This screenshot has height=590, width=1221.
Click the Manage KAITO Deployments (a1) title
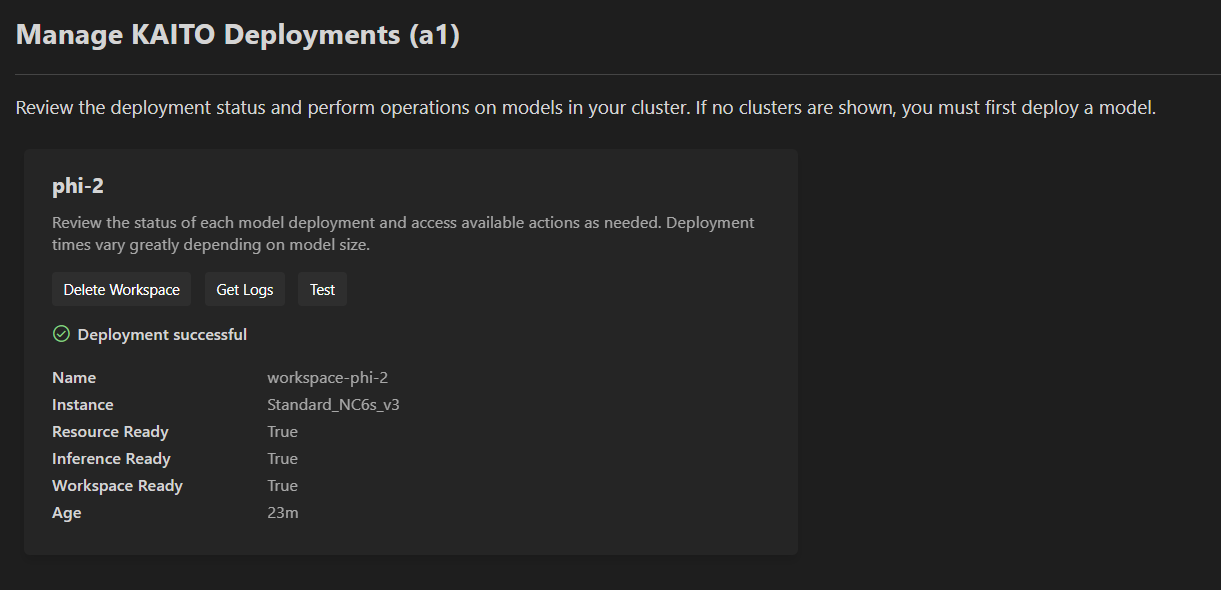pyautogui.click(x=238, y=35)
